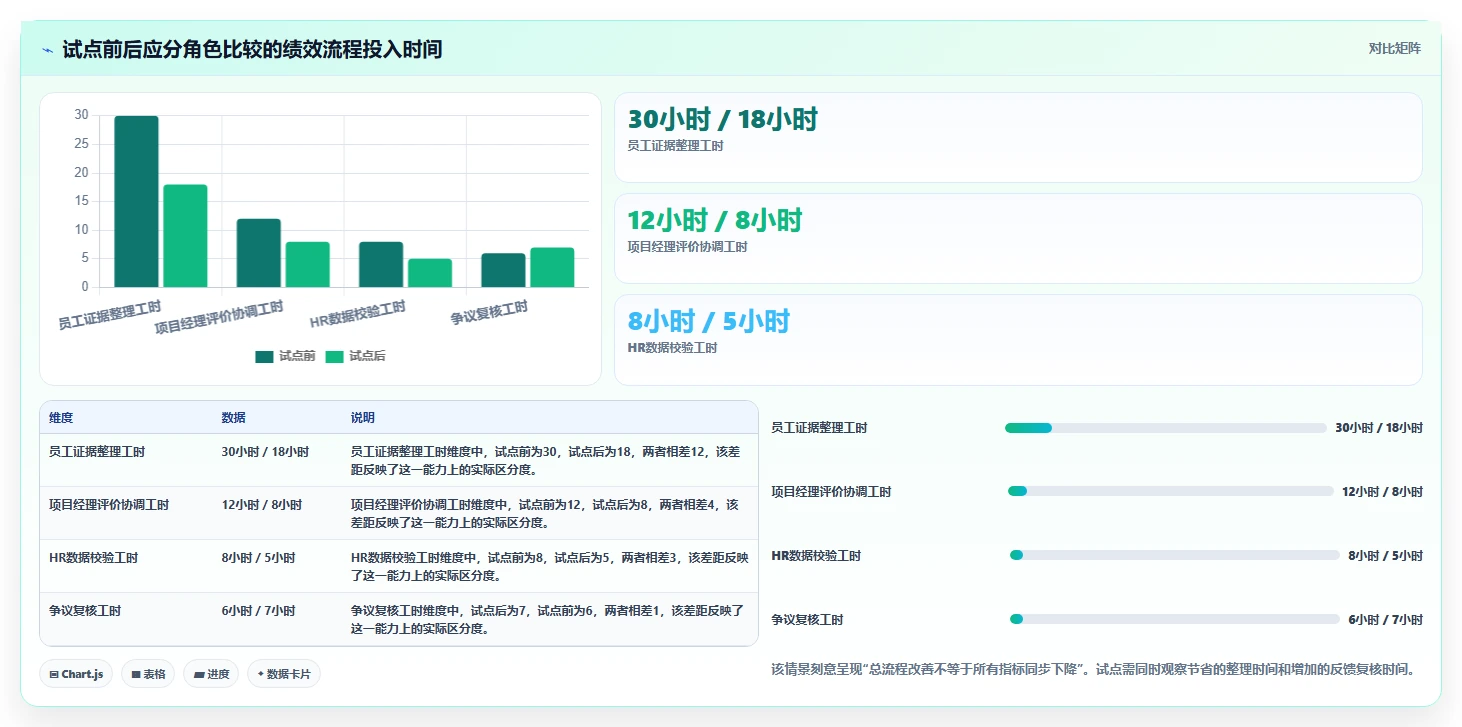Image resolution: width=1462 pixels, height=727 pixels.
Task: Click the 争议复核工时 x-axis label in chart
Action: click(489, 313)
